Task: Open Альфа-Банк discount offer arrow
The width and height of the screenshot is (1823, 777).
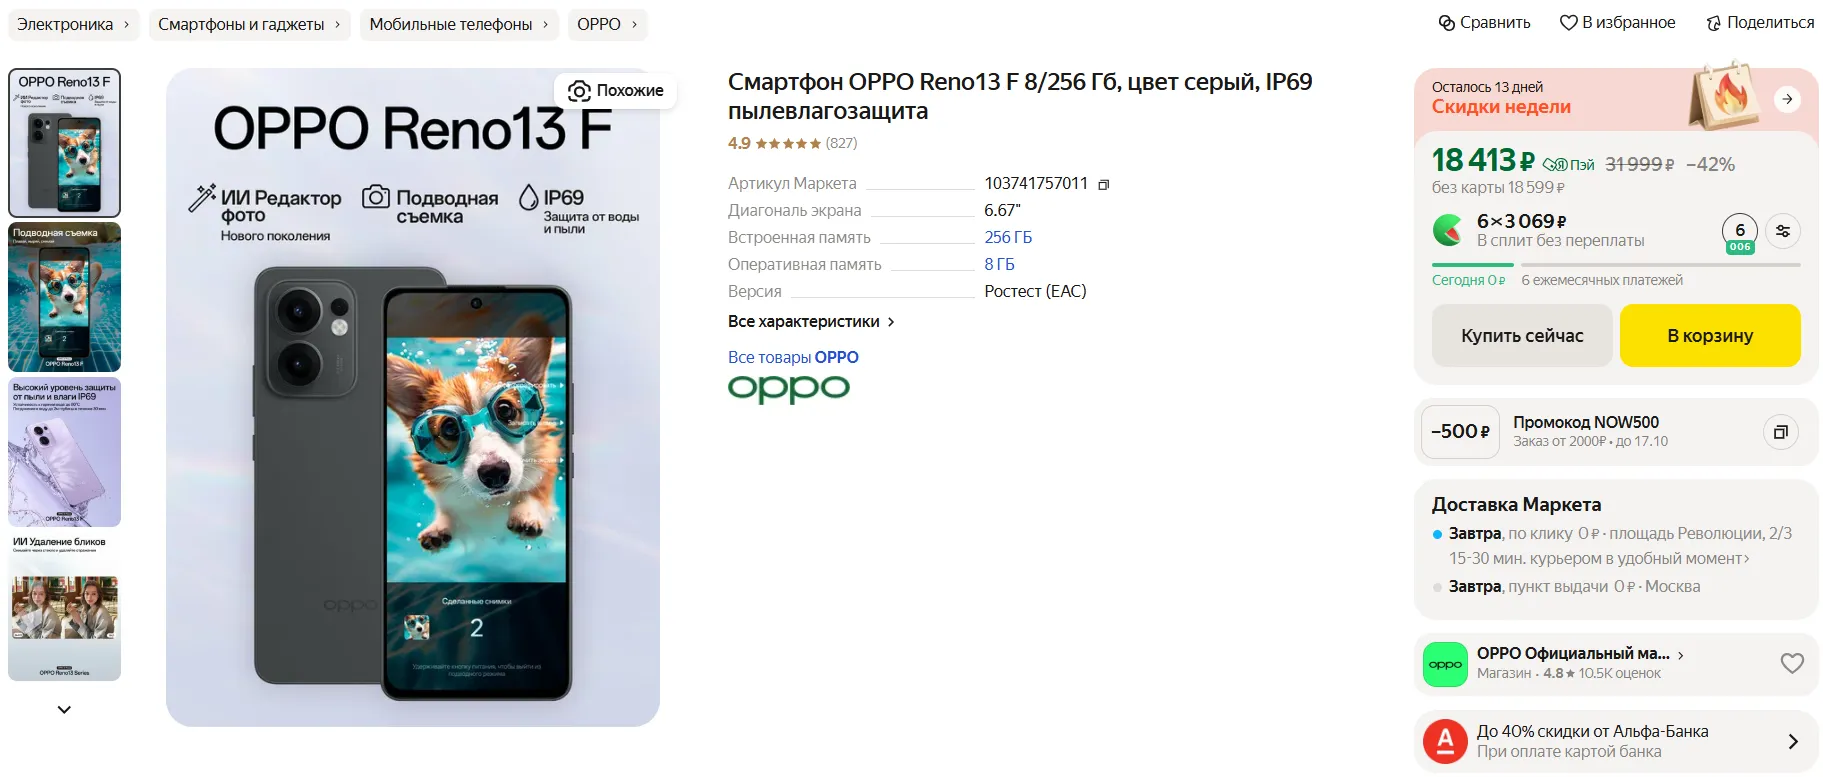Action: click(1793, 741)
